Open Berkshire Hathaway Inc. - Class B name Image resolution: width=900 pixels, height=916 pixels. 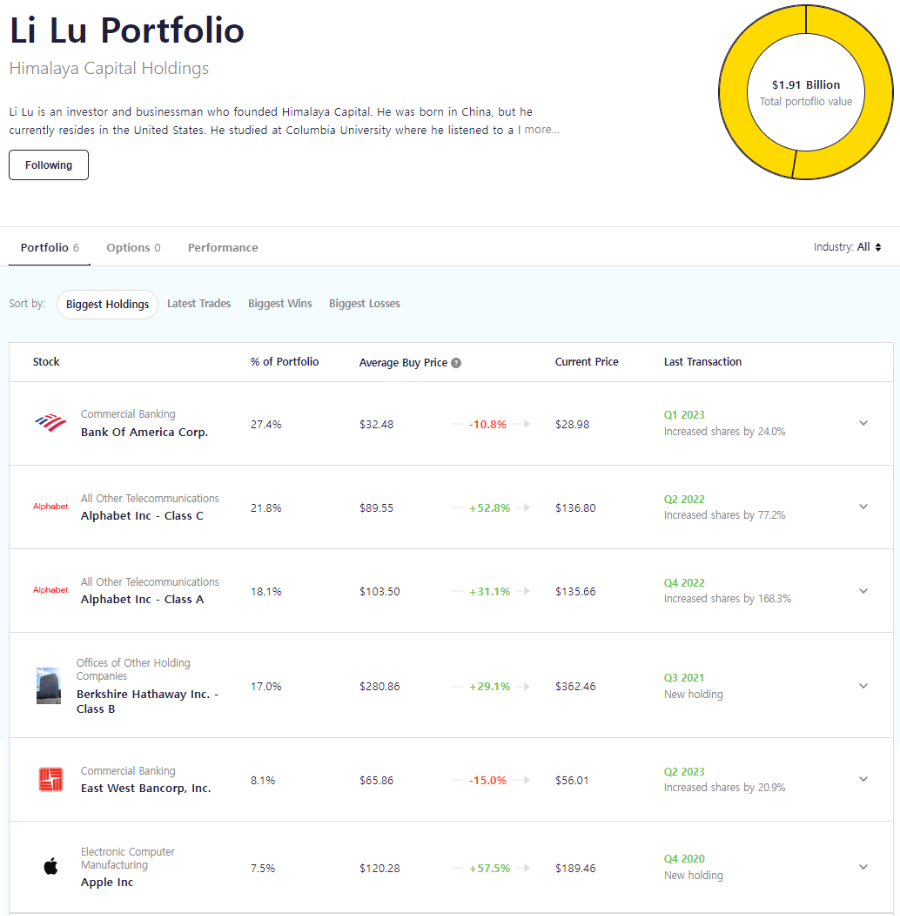[147, 701]
